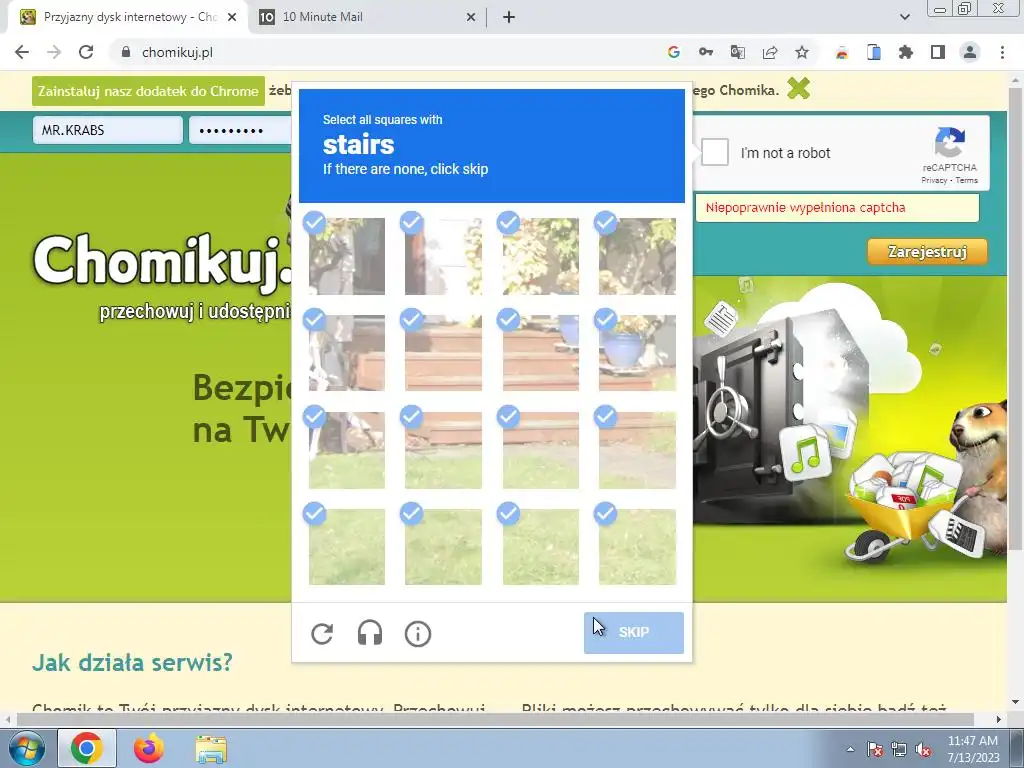Launch Firefox from the taskbar
This screenshot has height=768, width=1024.
149,748
